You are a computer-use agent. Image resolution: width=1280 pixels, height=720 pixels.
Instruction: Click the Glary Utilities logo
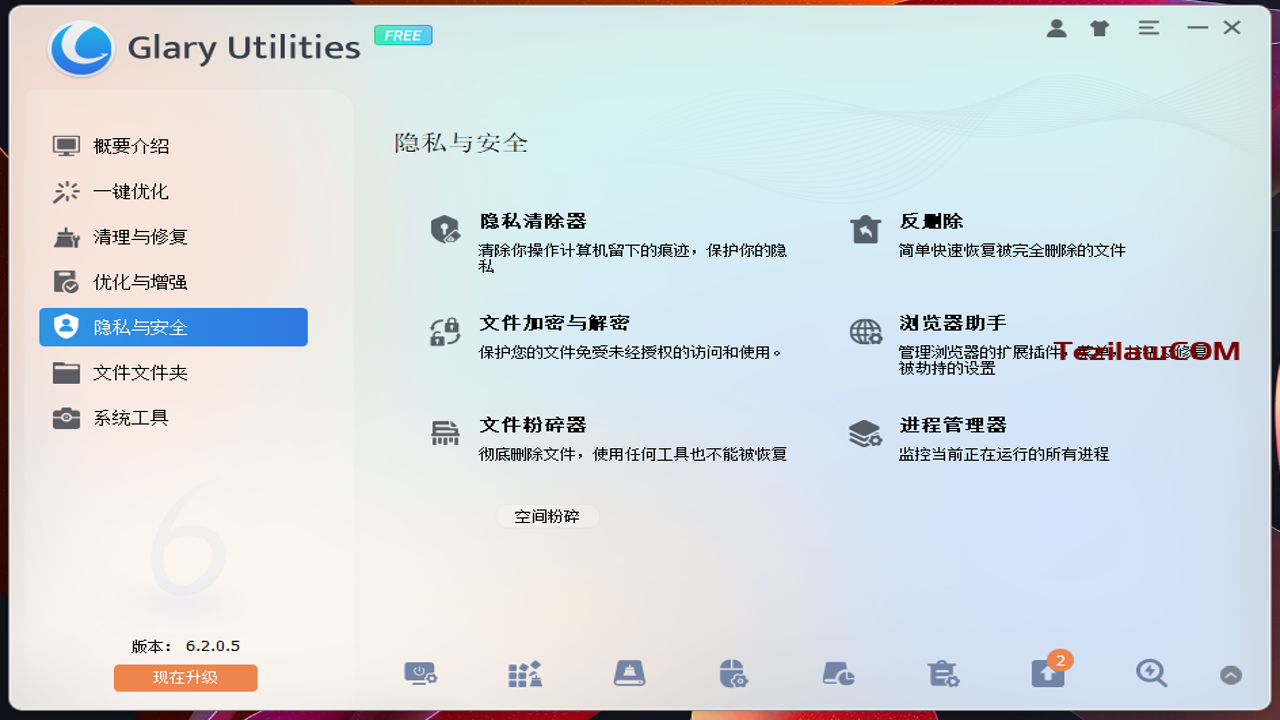coord(81,48)
